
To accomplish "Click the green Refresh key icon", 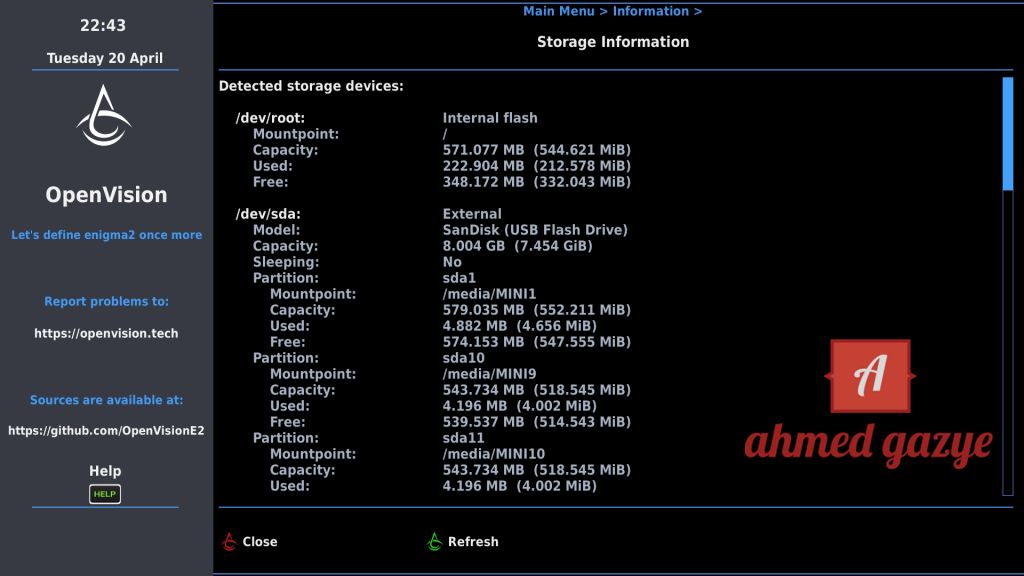I will [434, 541].
